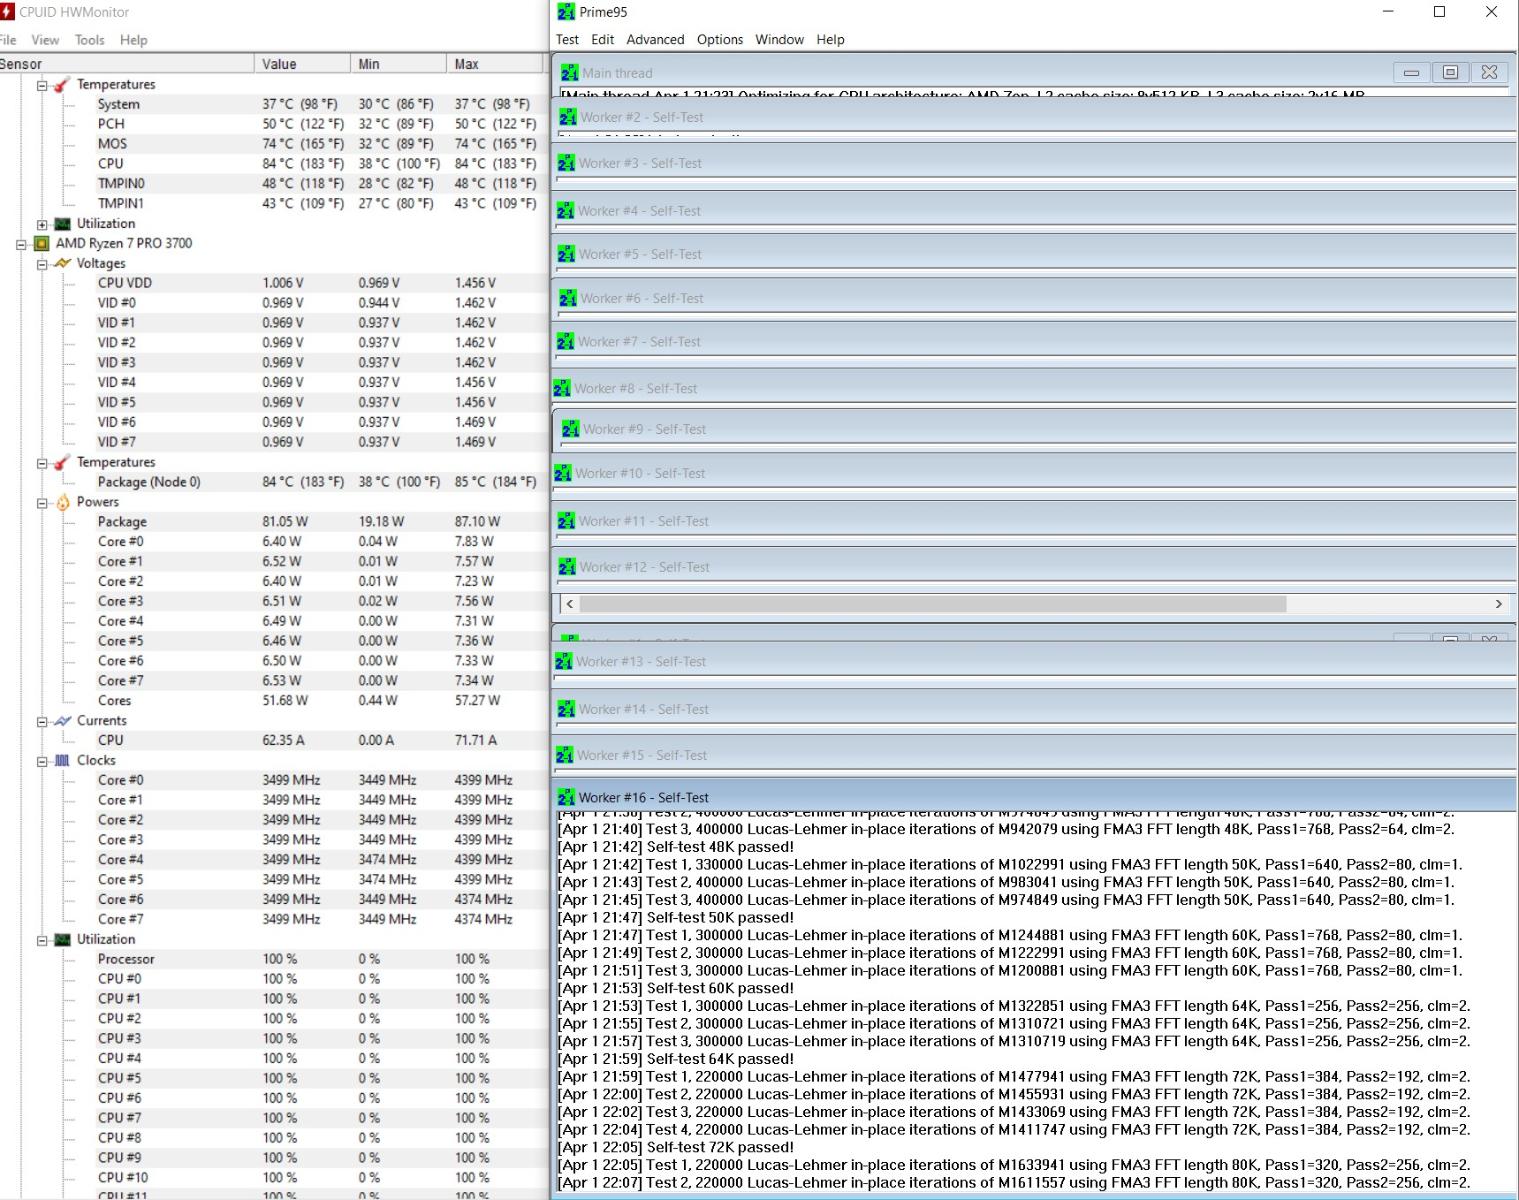The height and width of the screenshot is (1200, 1519).
Task: Click the Worker #14 window icon
Action: (x=566, y=709)
